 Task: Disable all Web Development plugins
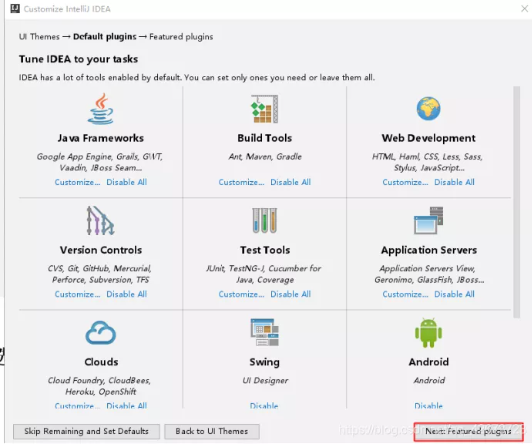click(454, 182)
